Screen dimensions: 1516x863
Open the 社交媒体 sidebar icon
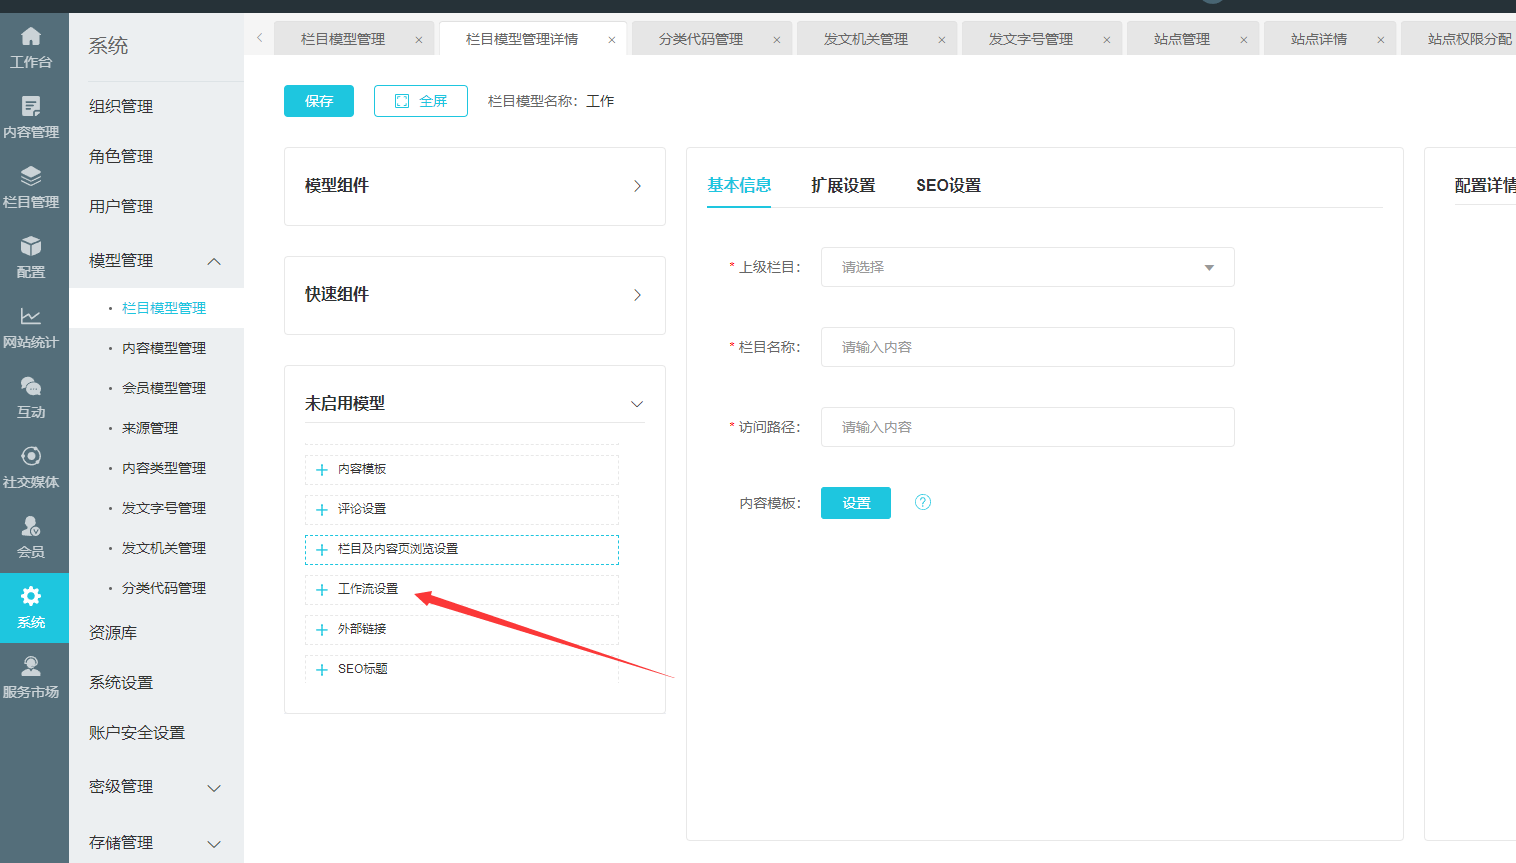(31, 457)
